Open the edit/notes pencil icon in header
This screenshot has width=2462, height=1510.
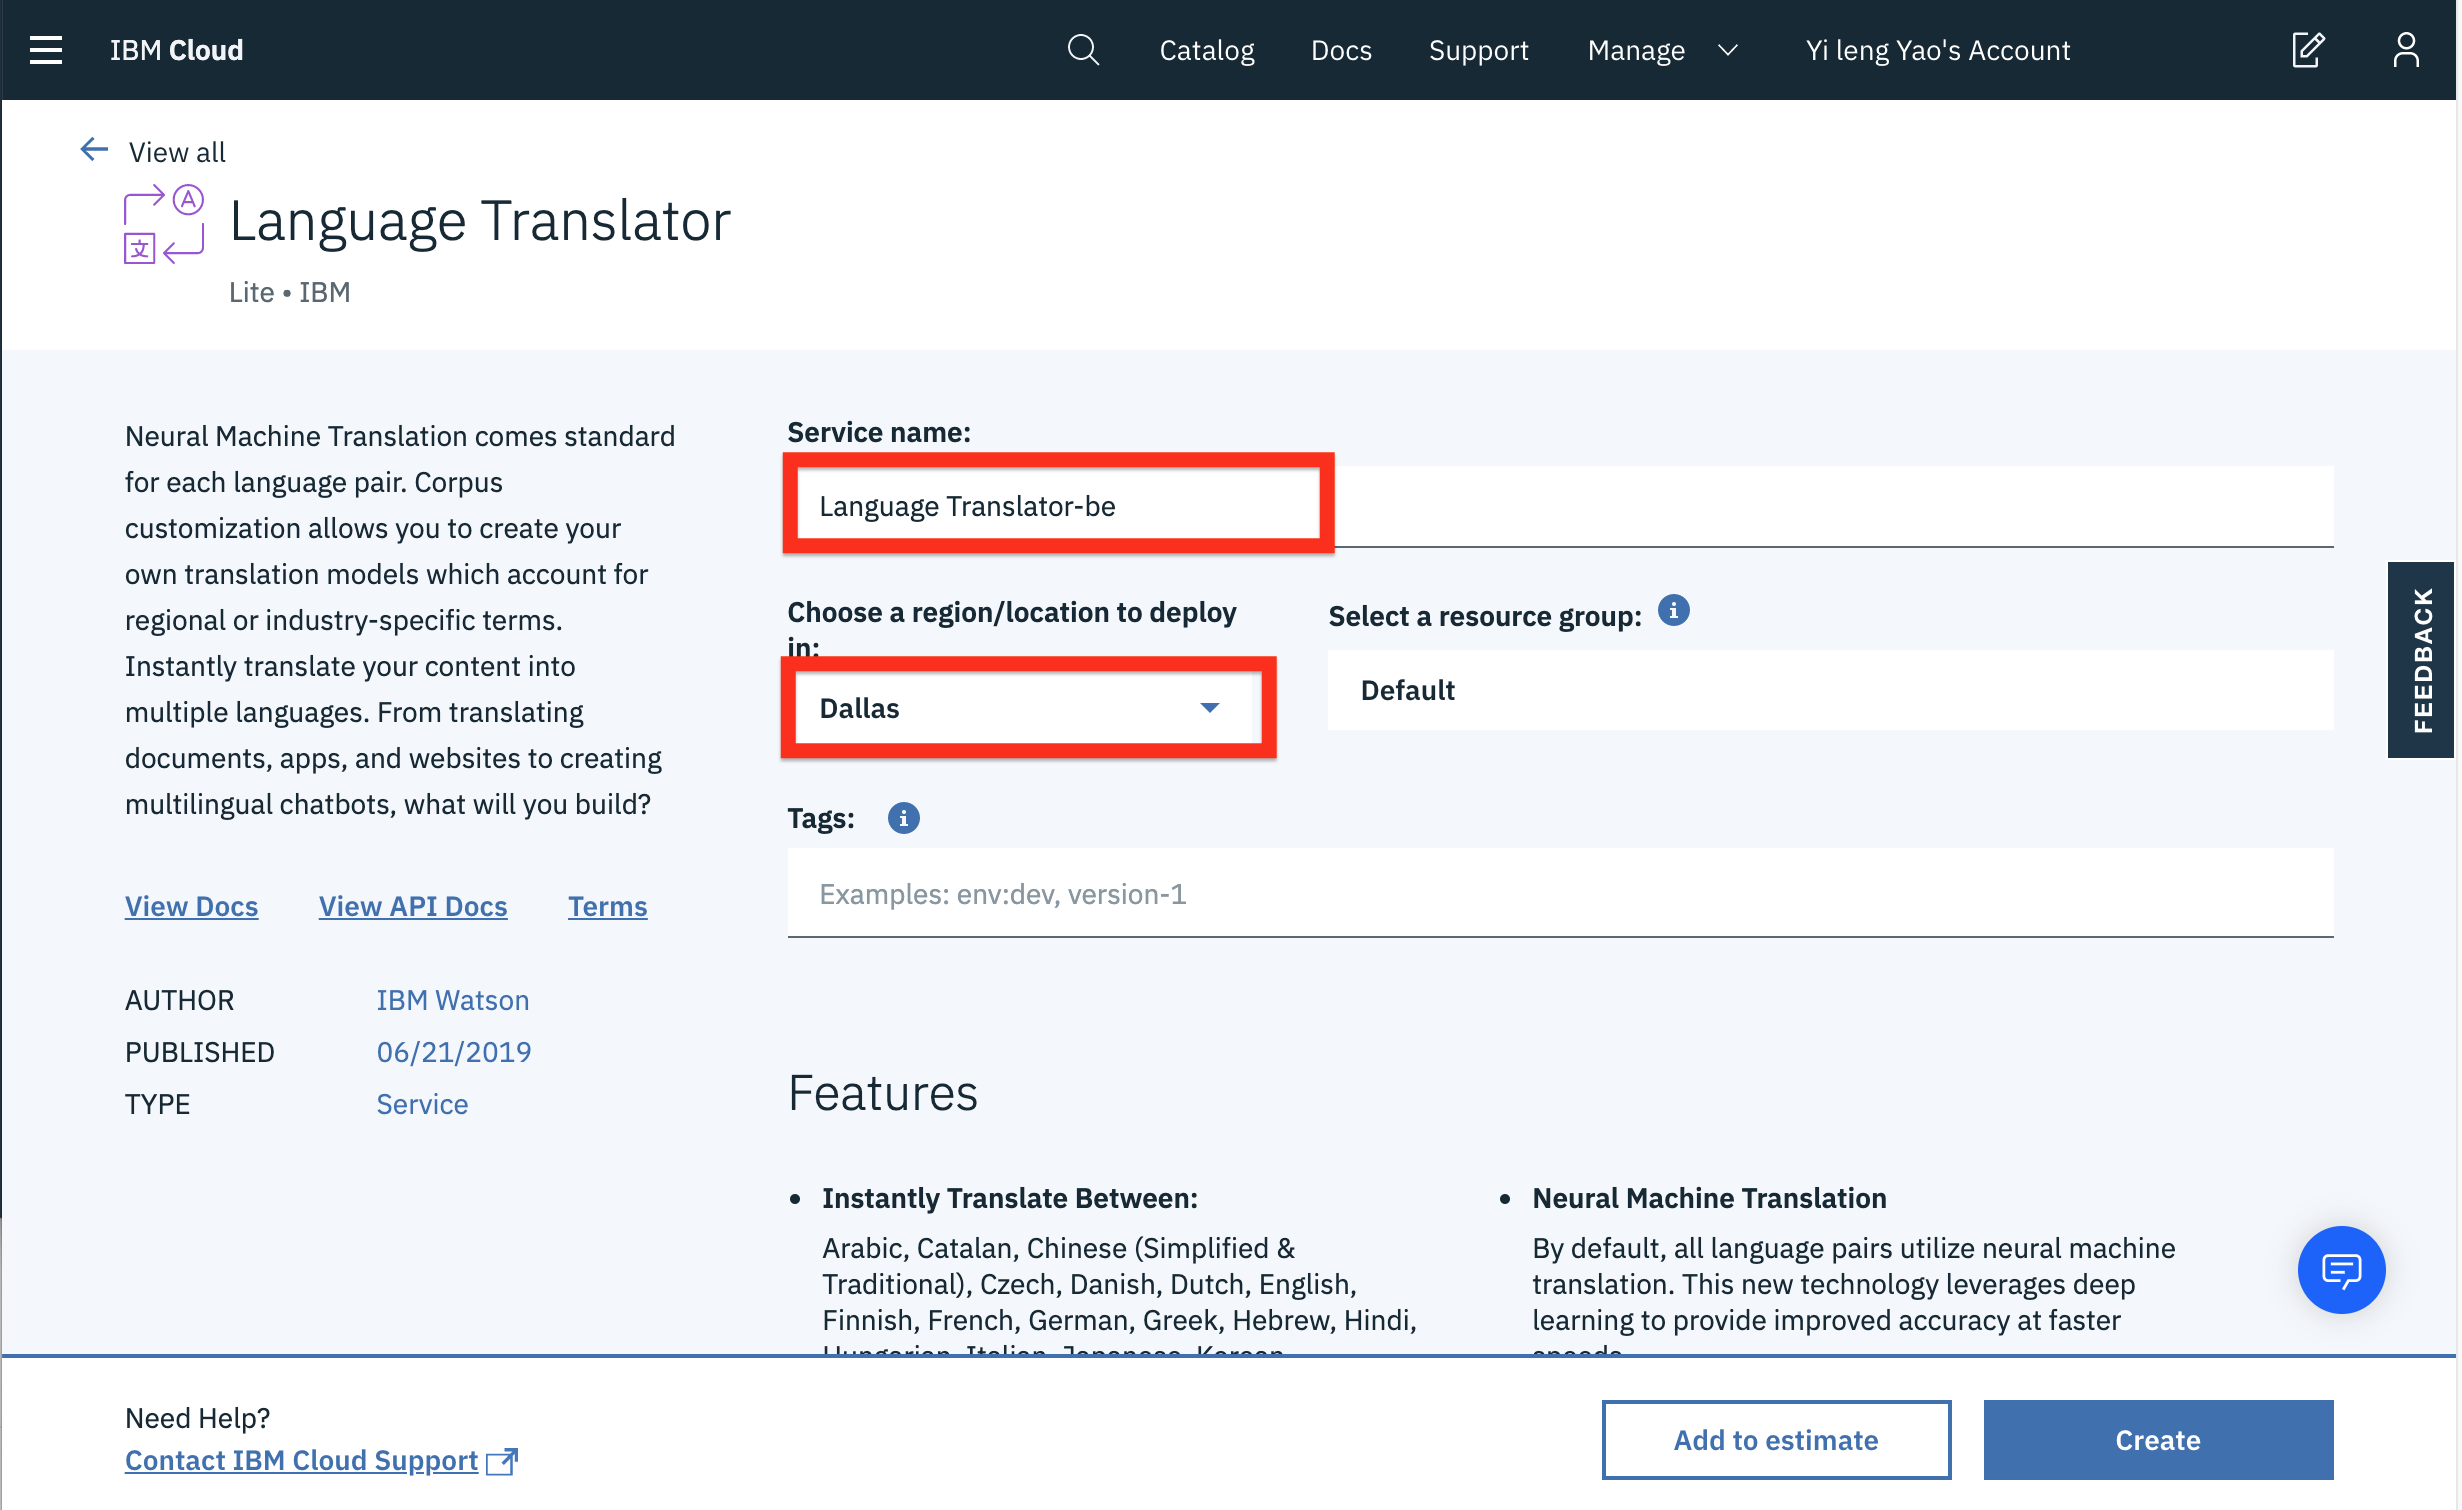click(x=2308, y=50)
